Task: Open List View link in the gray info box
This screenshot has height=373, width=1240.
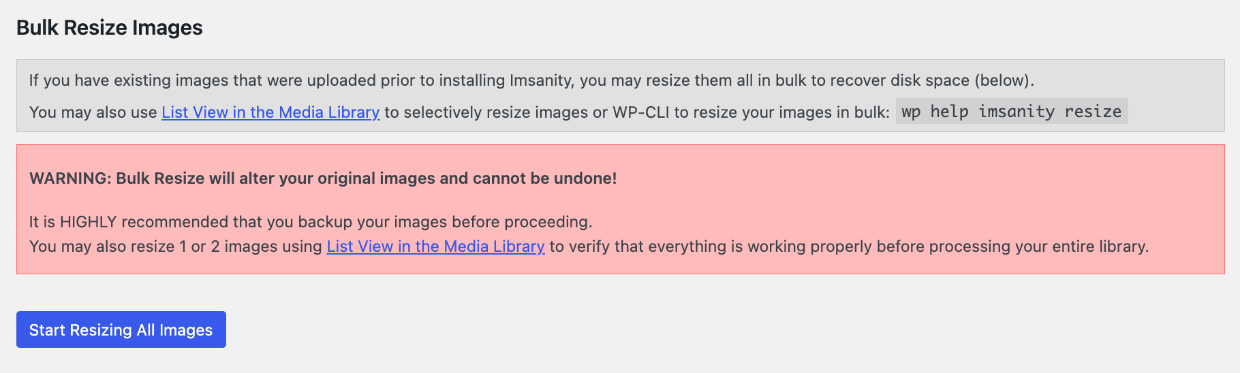Action: tap(271, 112)
